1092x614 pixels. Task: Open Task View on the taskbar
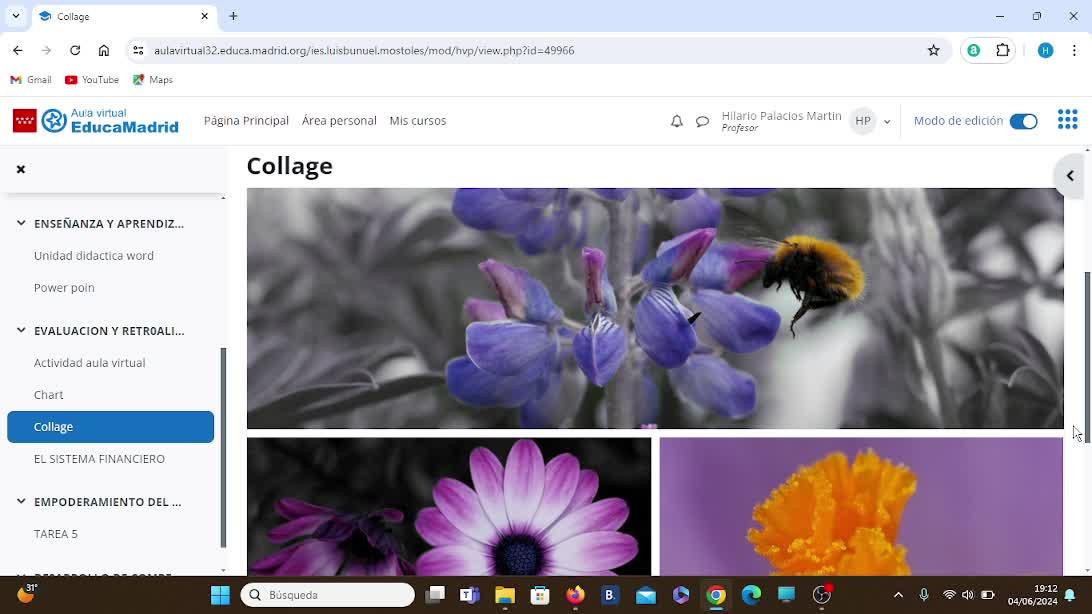(x=435, y=595)
